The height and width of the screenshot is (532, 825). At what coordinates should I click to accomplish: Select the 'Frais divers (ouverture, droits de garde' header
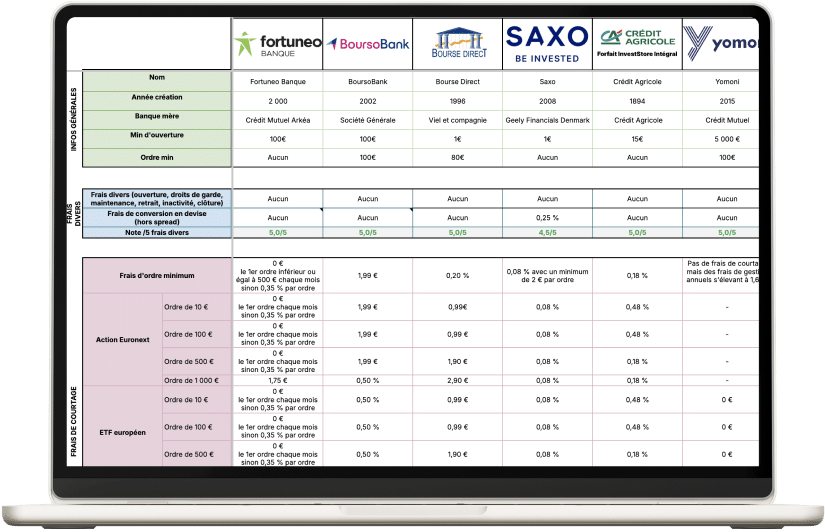[157, 198]
